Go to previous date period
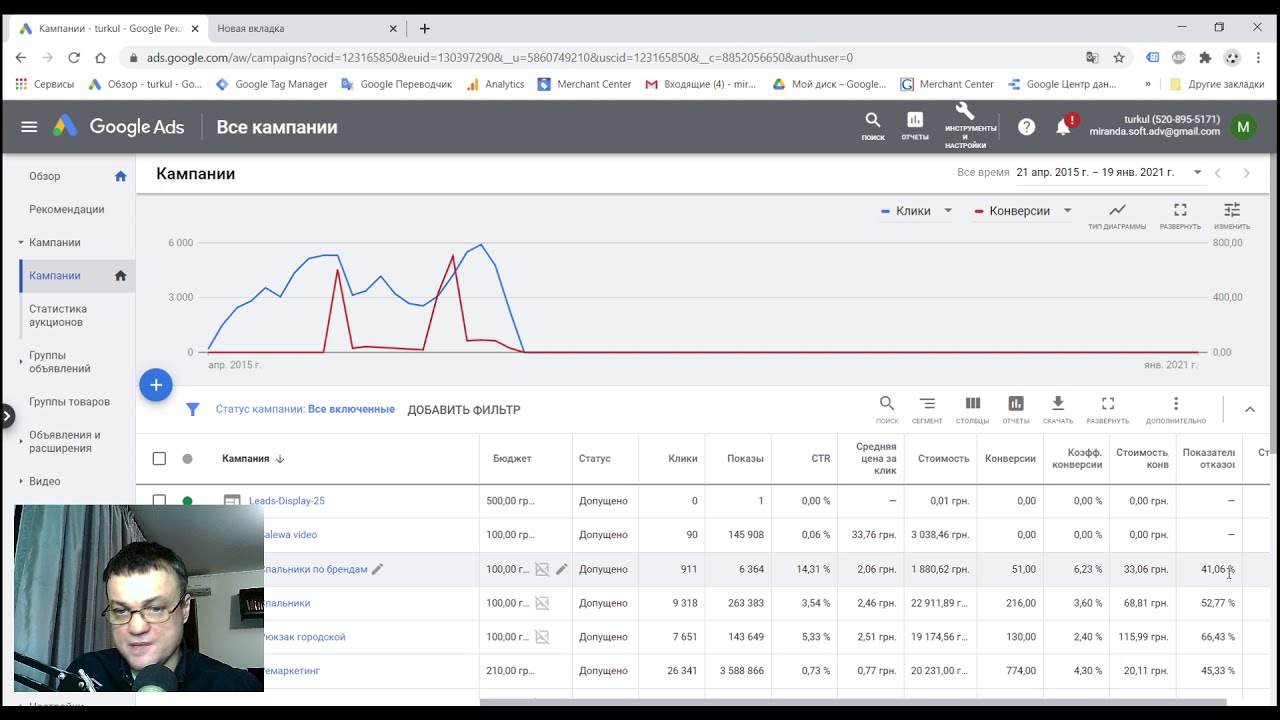Viewport: 1280px width, 720px height. pyautogui.click(x=1218, y=173)
